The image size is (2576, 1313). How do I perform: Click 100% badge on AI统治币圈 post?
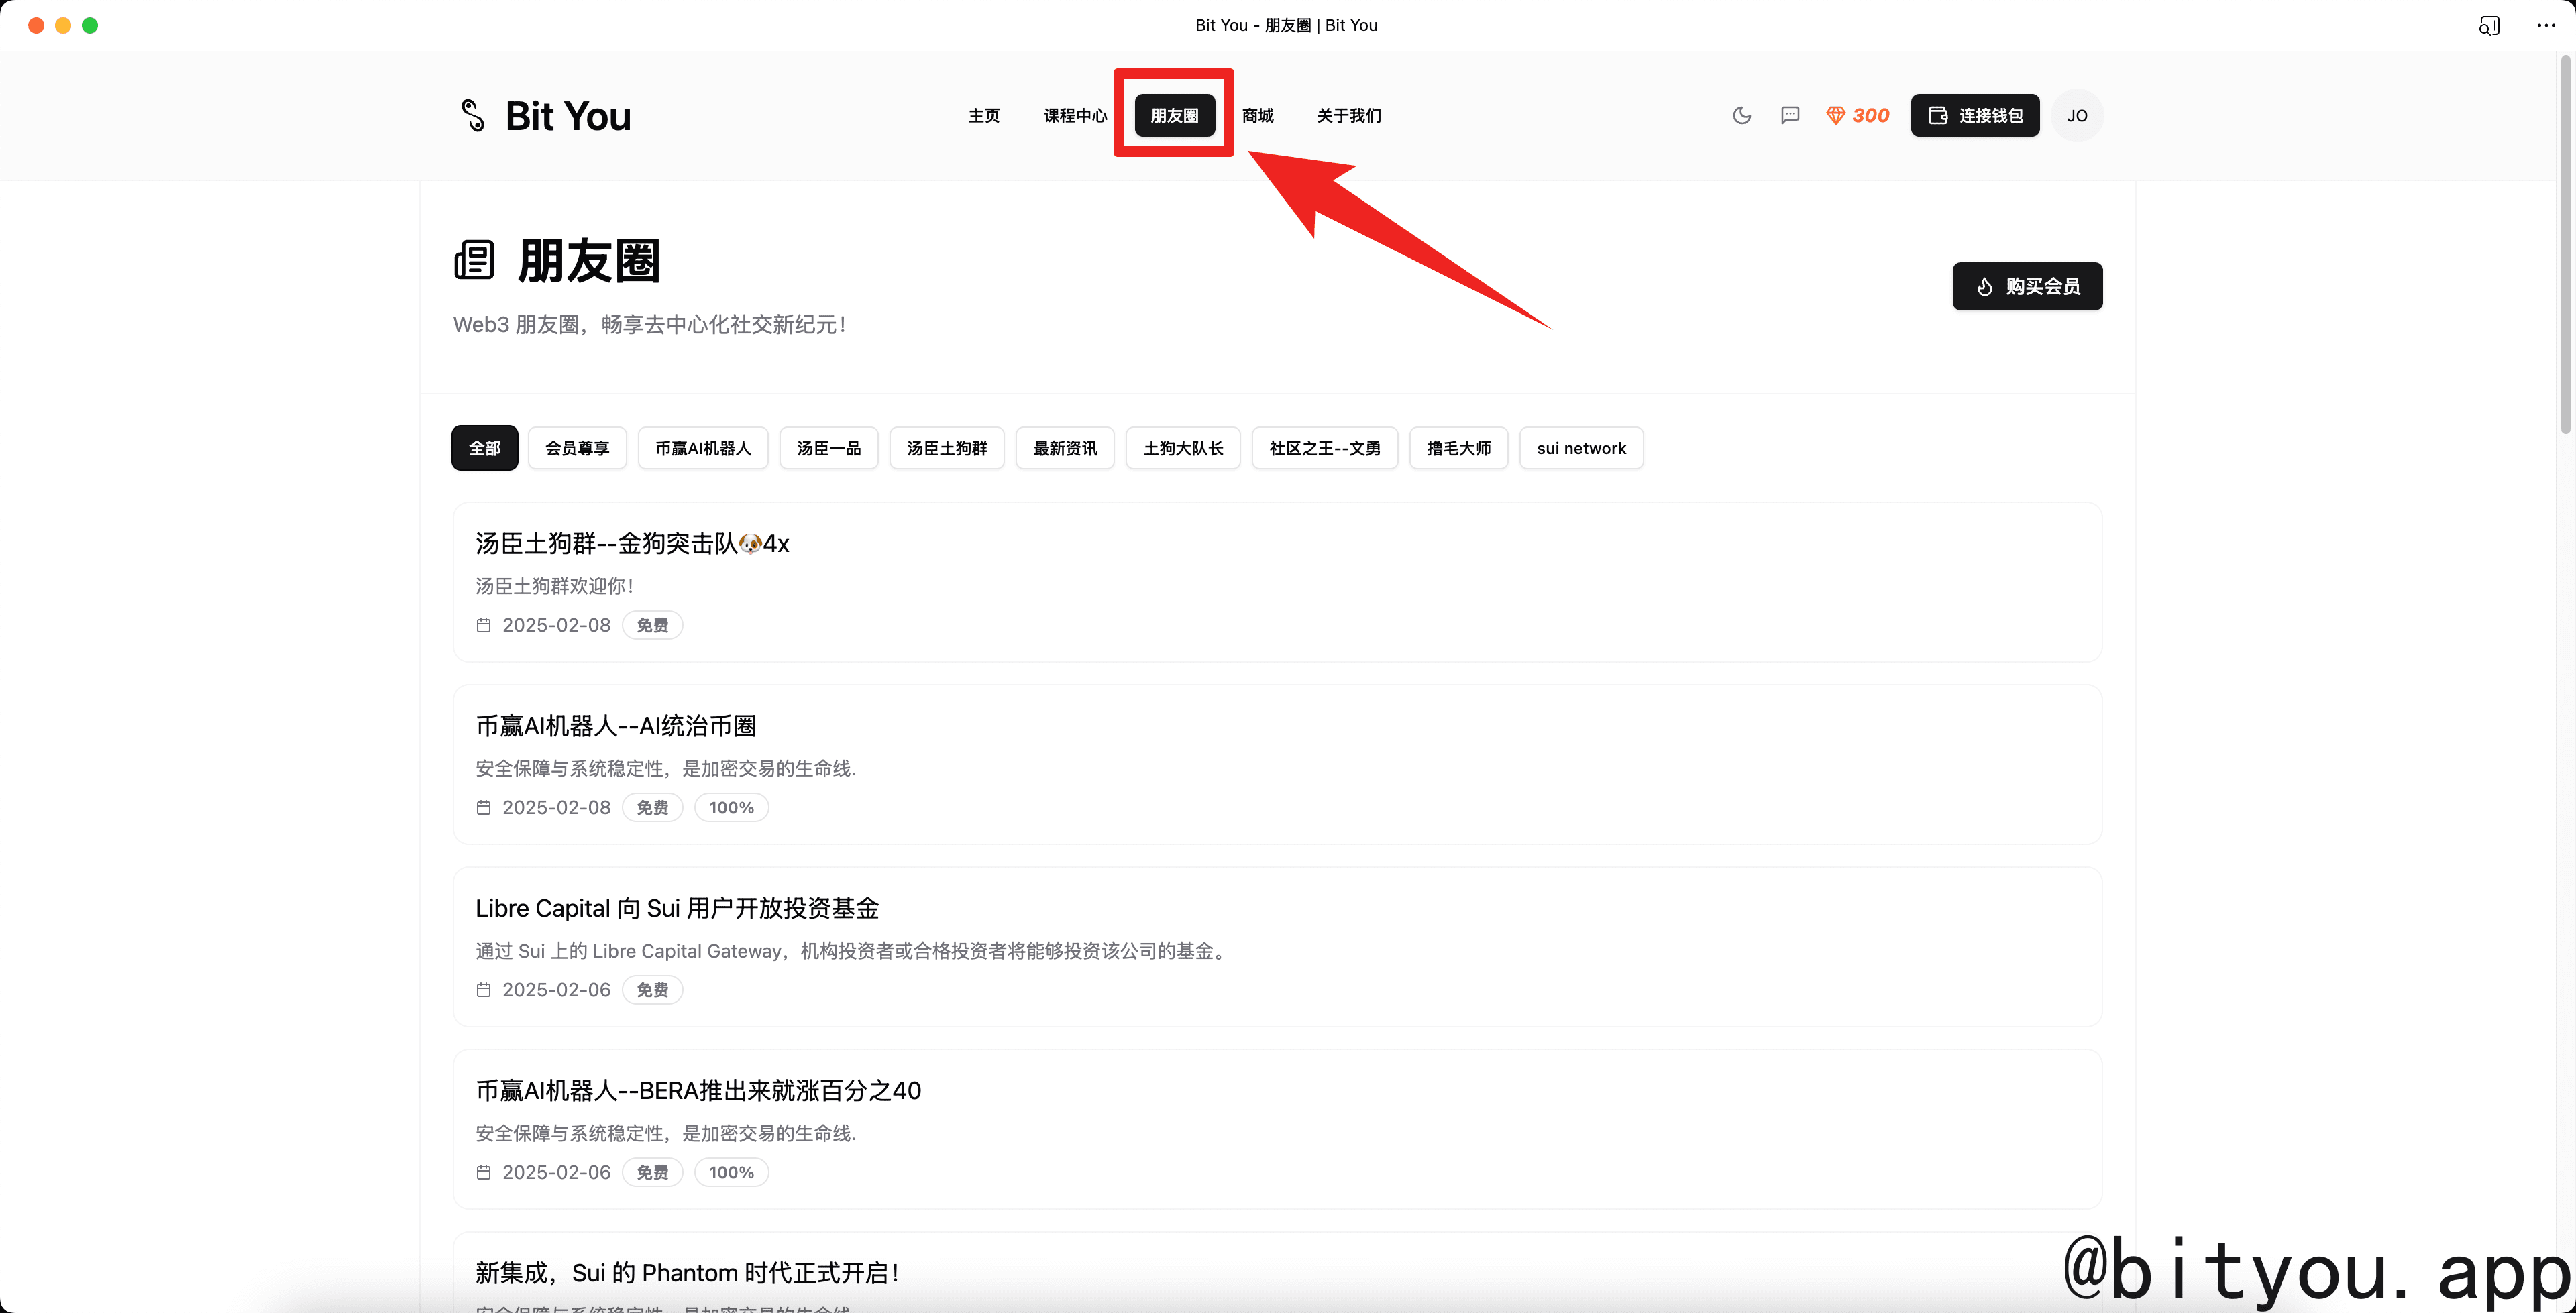[731, 808]
